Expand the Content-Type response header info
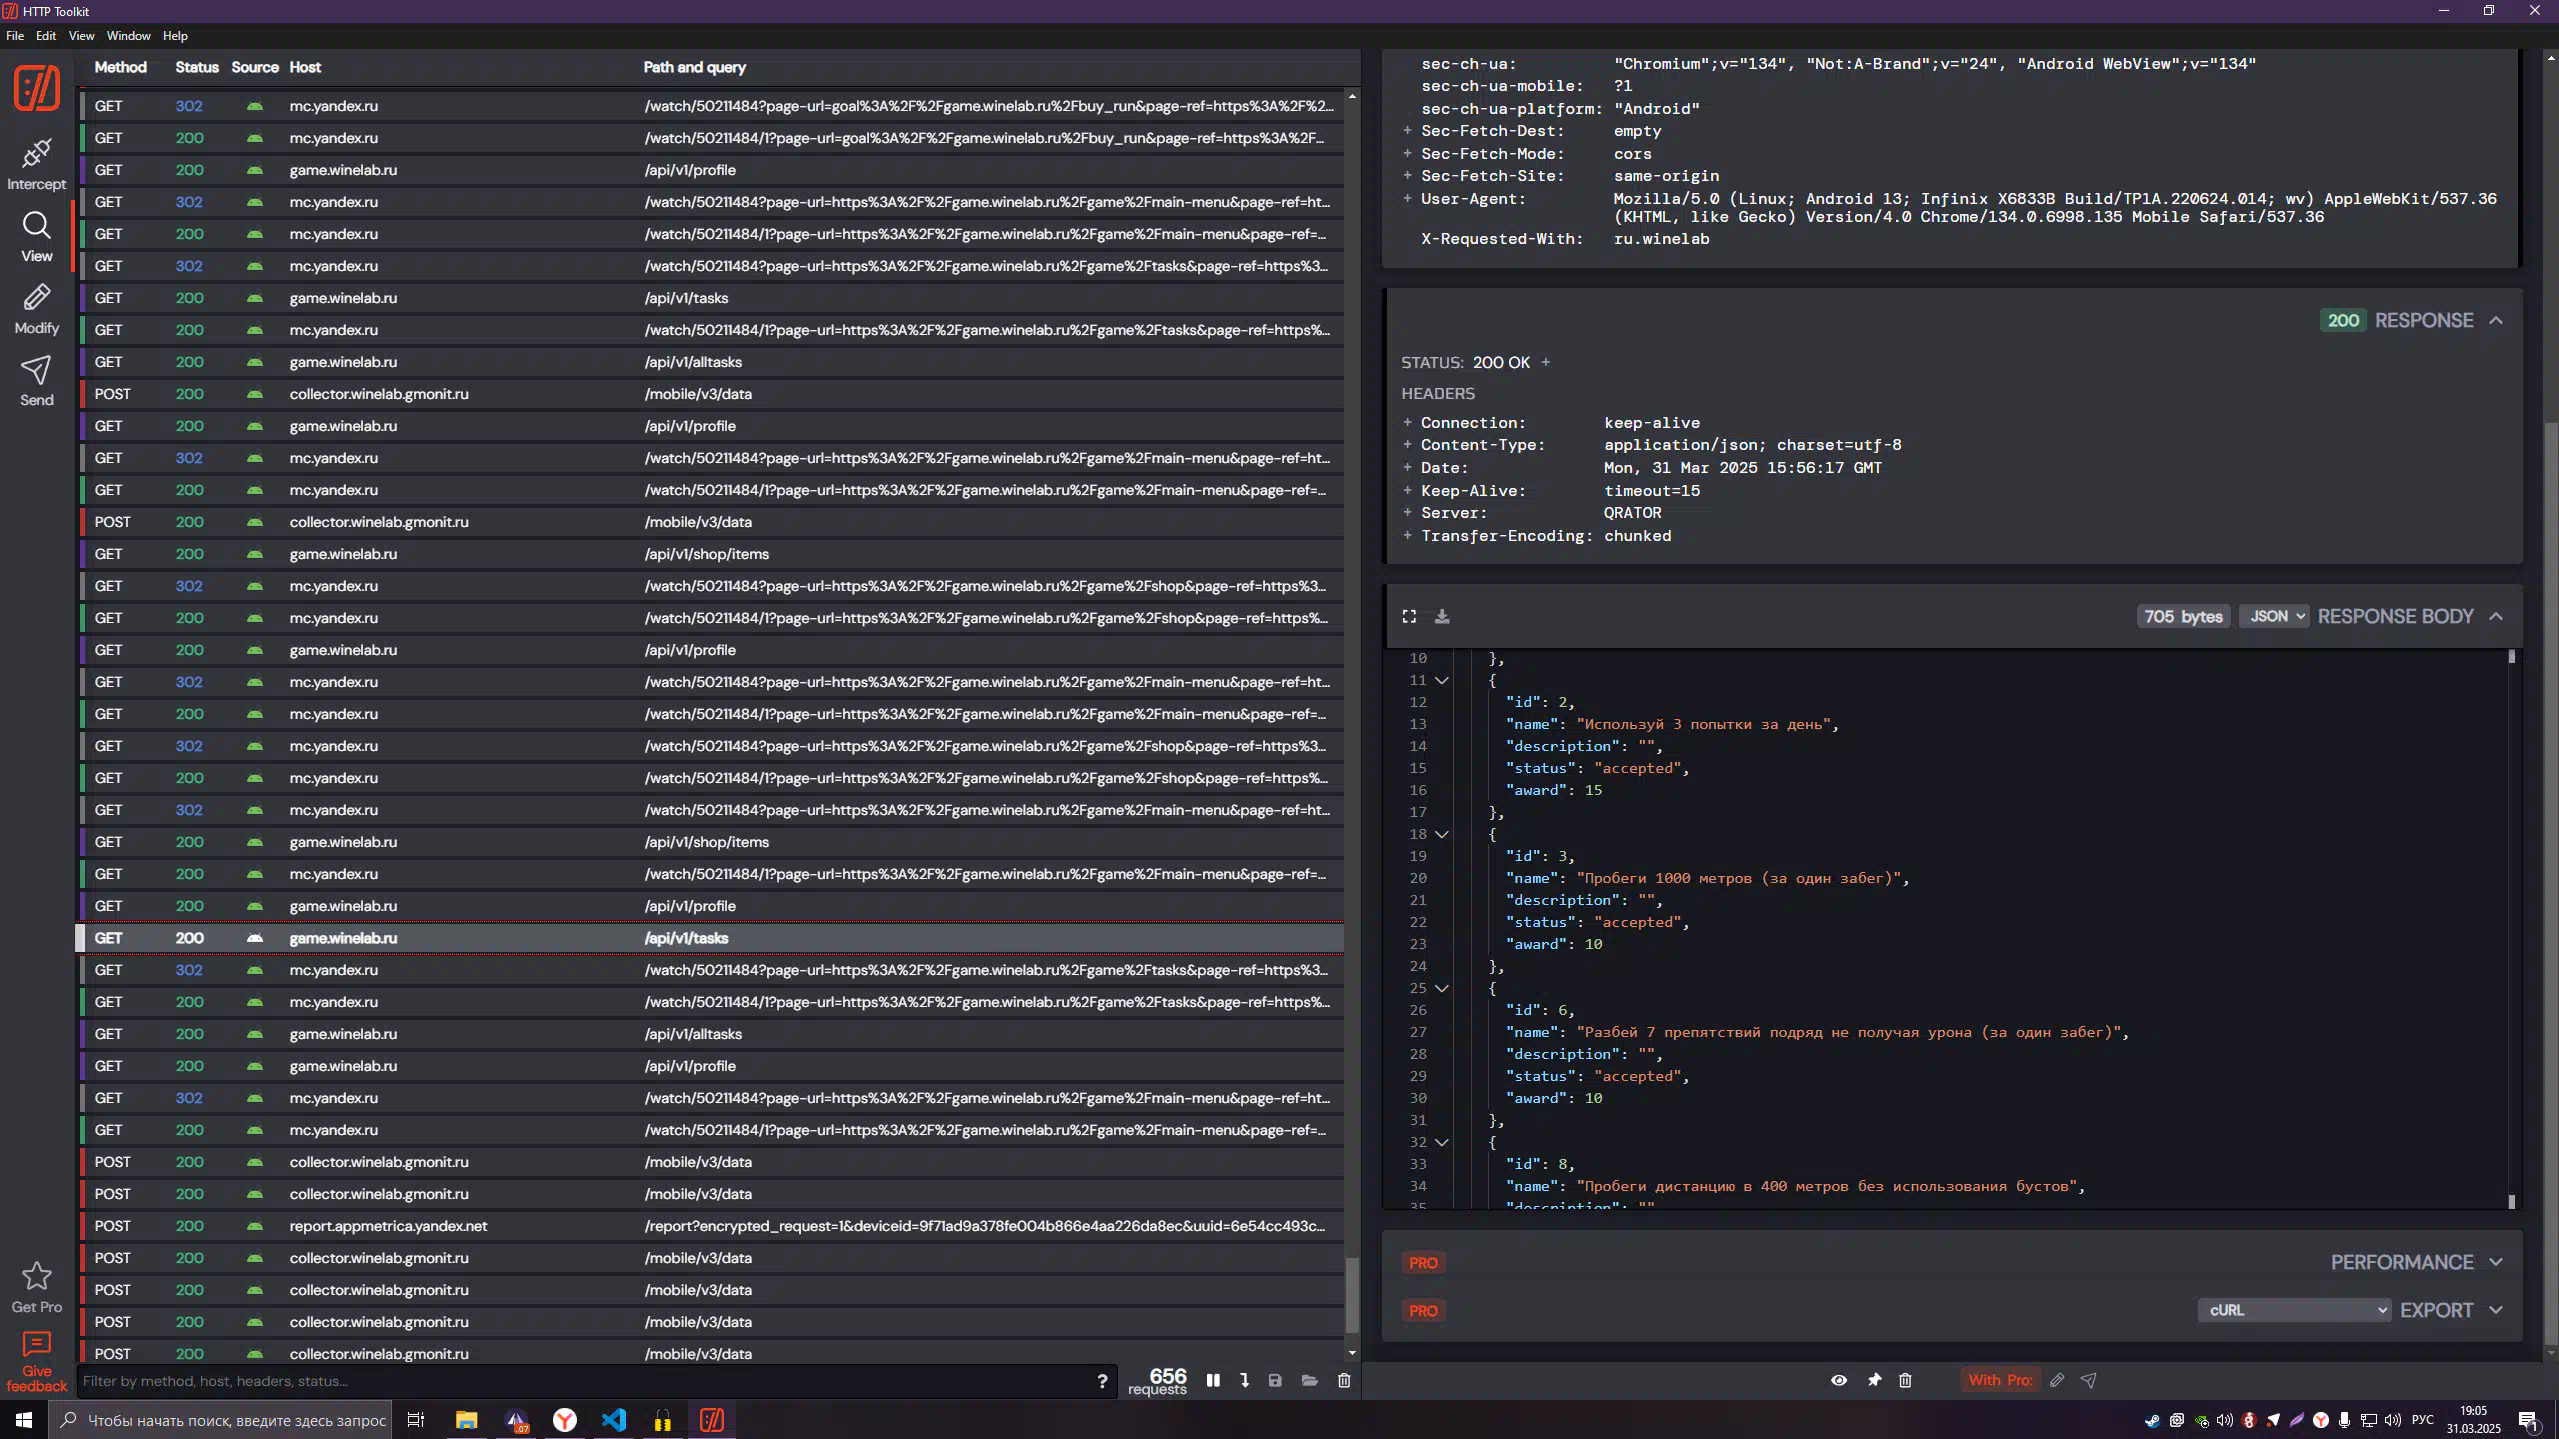 (x=1407, y=445)
